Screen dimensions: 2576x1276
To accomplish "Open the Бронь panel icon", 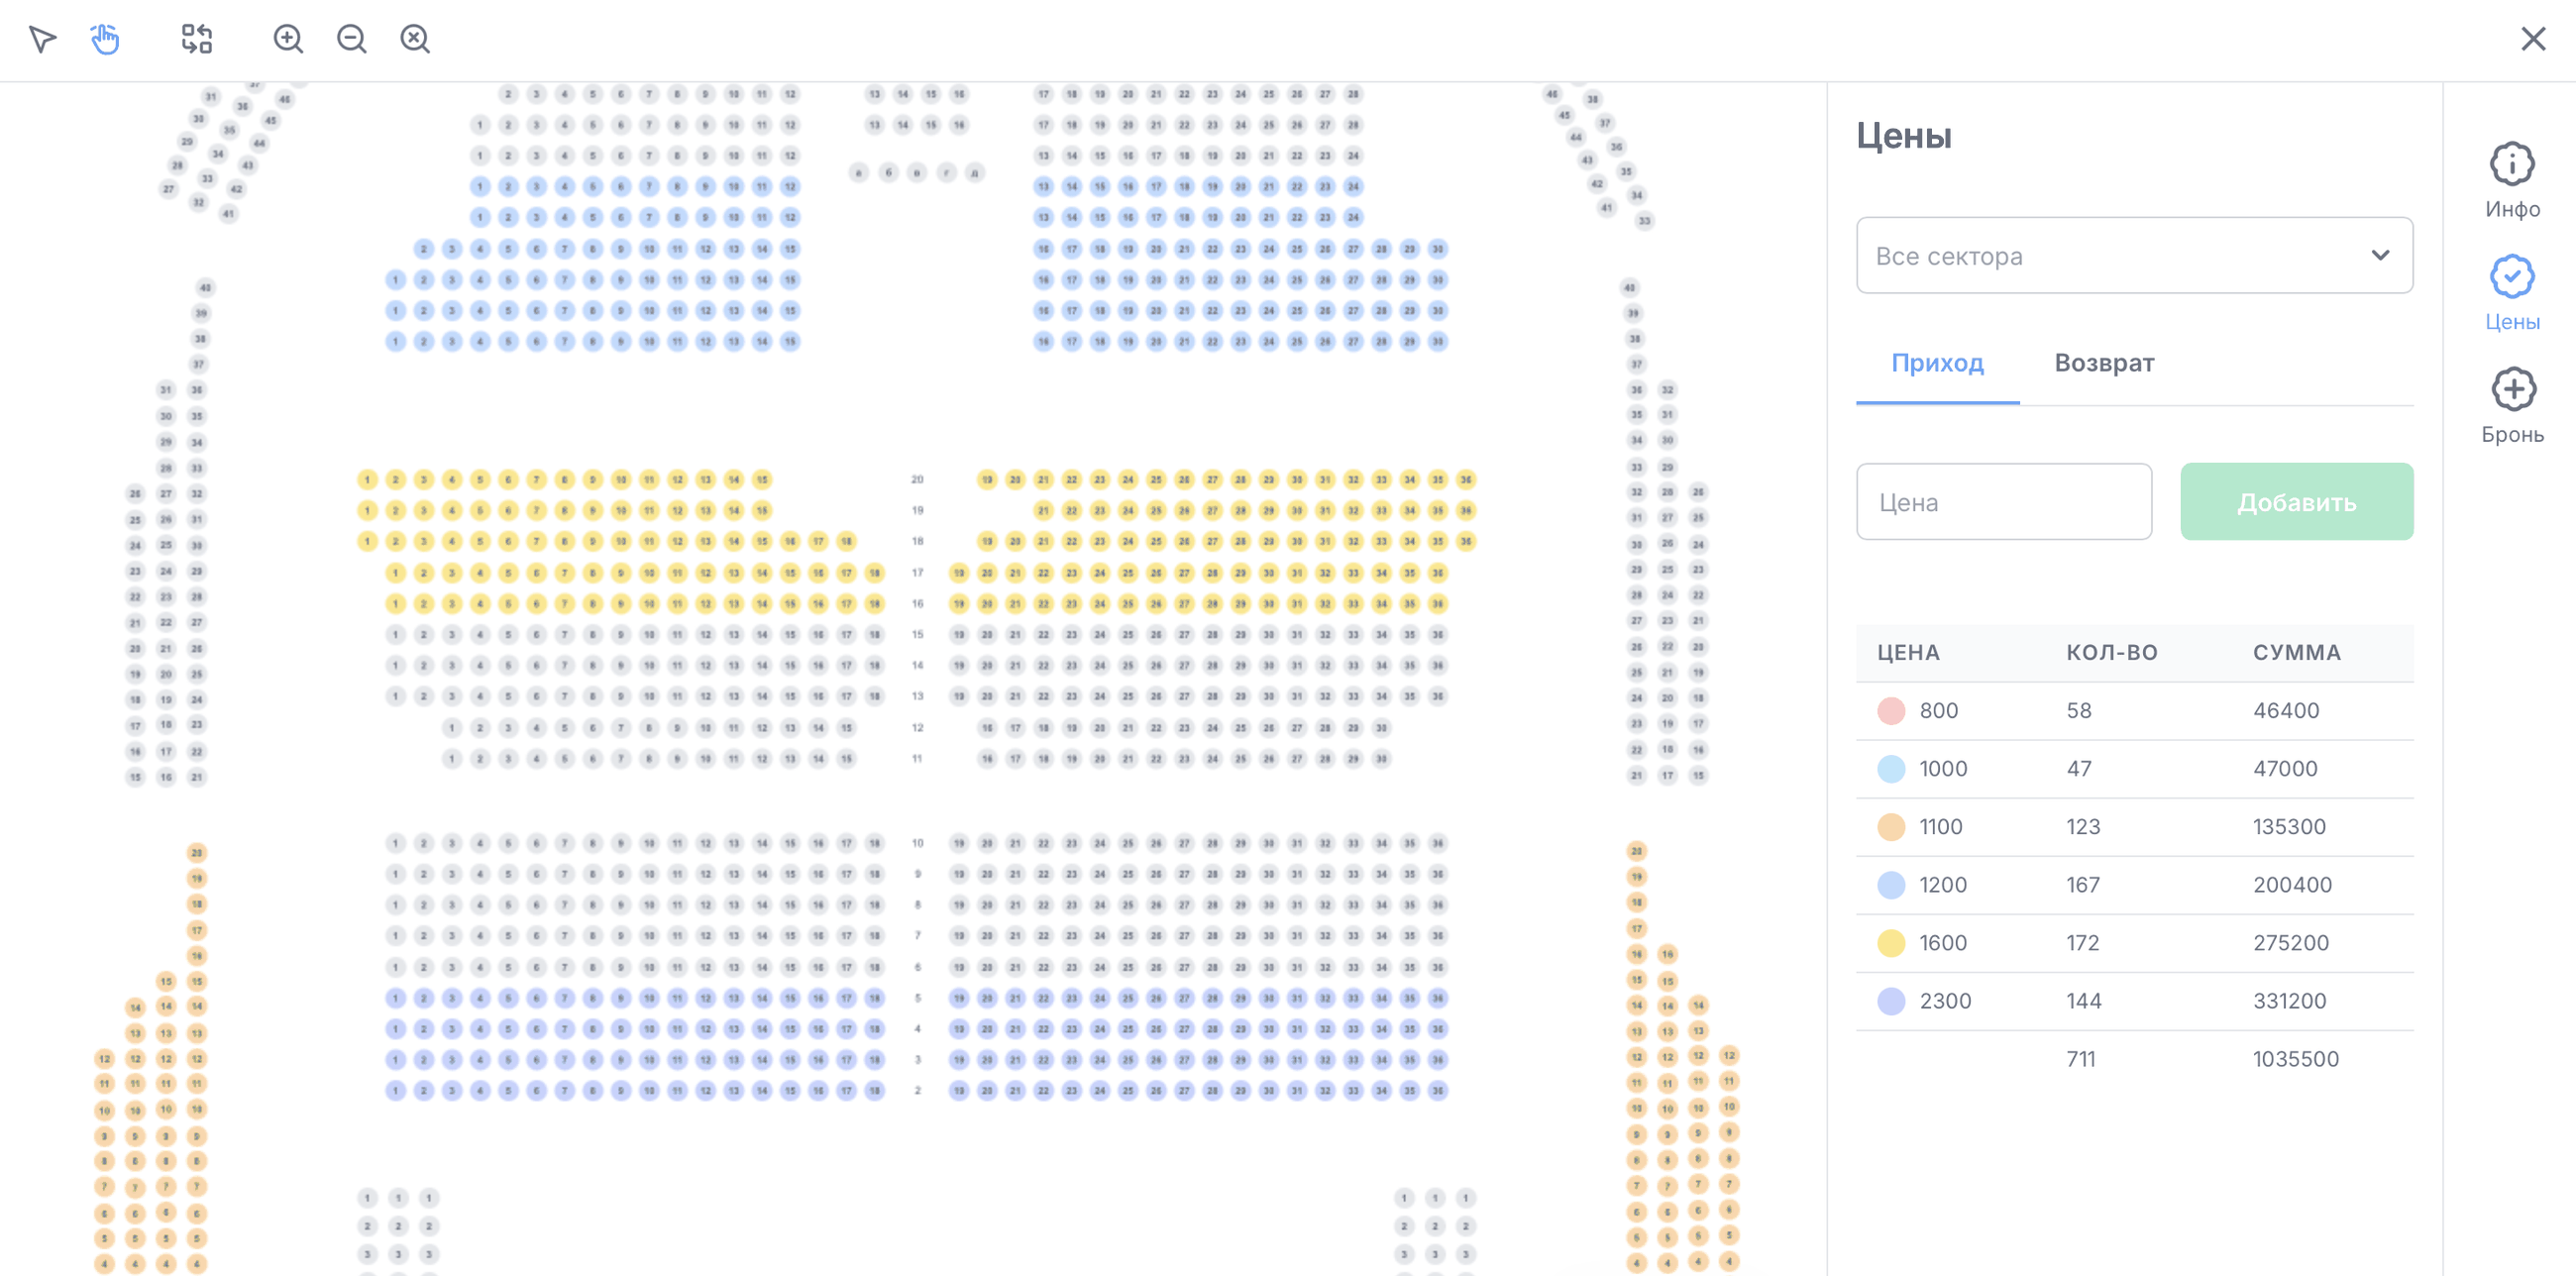I will (x=2512, y=406).
